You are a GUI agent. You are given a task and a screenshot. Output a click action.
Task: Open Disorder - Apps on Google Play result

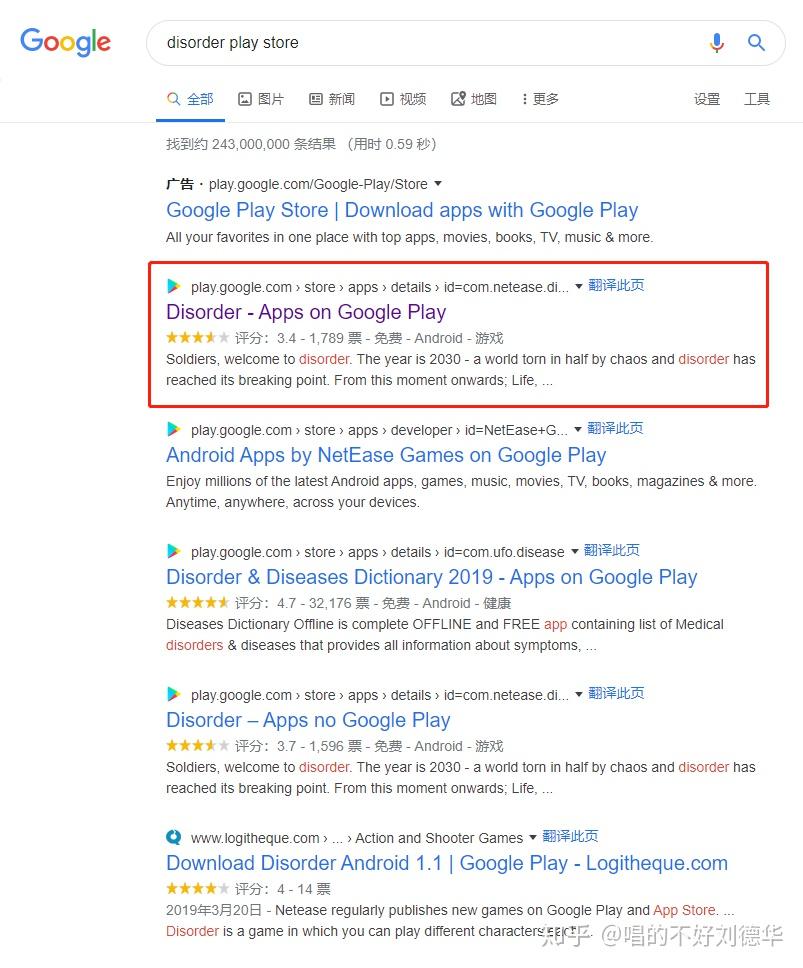point(306,312)
